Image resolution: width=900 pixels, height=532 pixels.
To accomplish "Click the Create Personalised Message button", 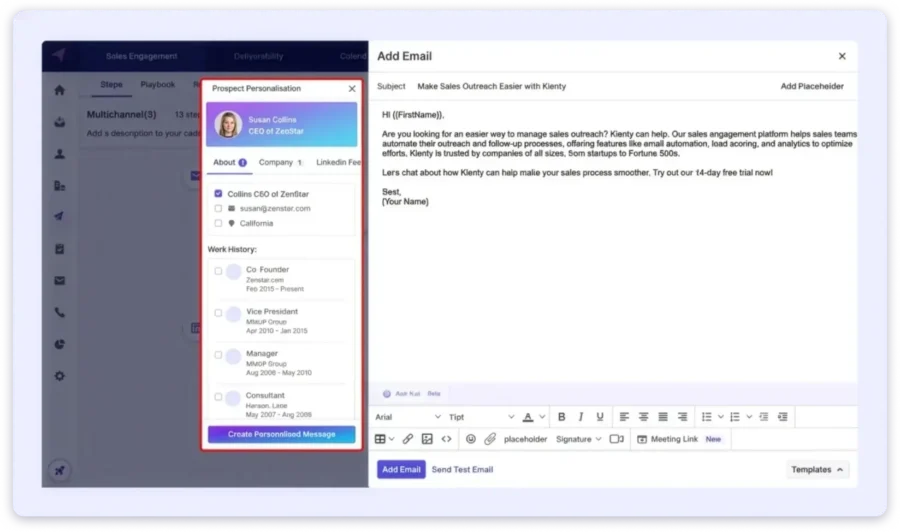I will (281, 434).
